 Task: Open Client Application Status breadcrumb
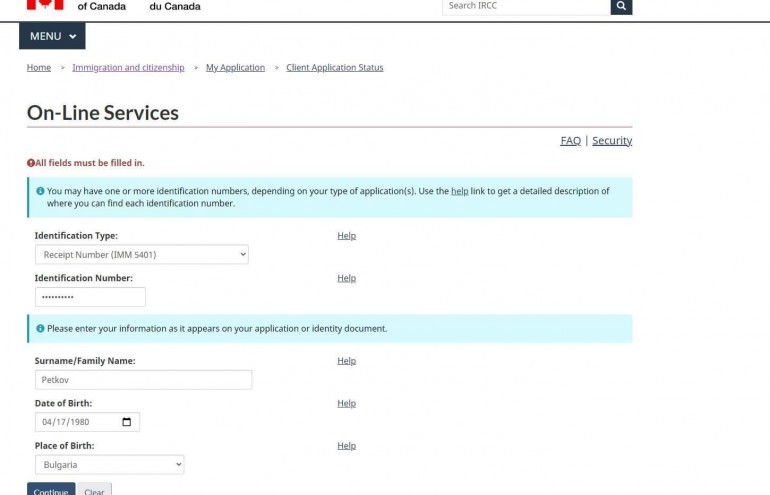click(334, 68)
